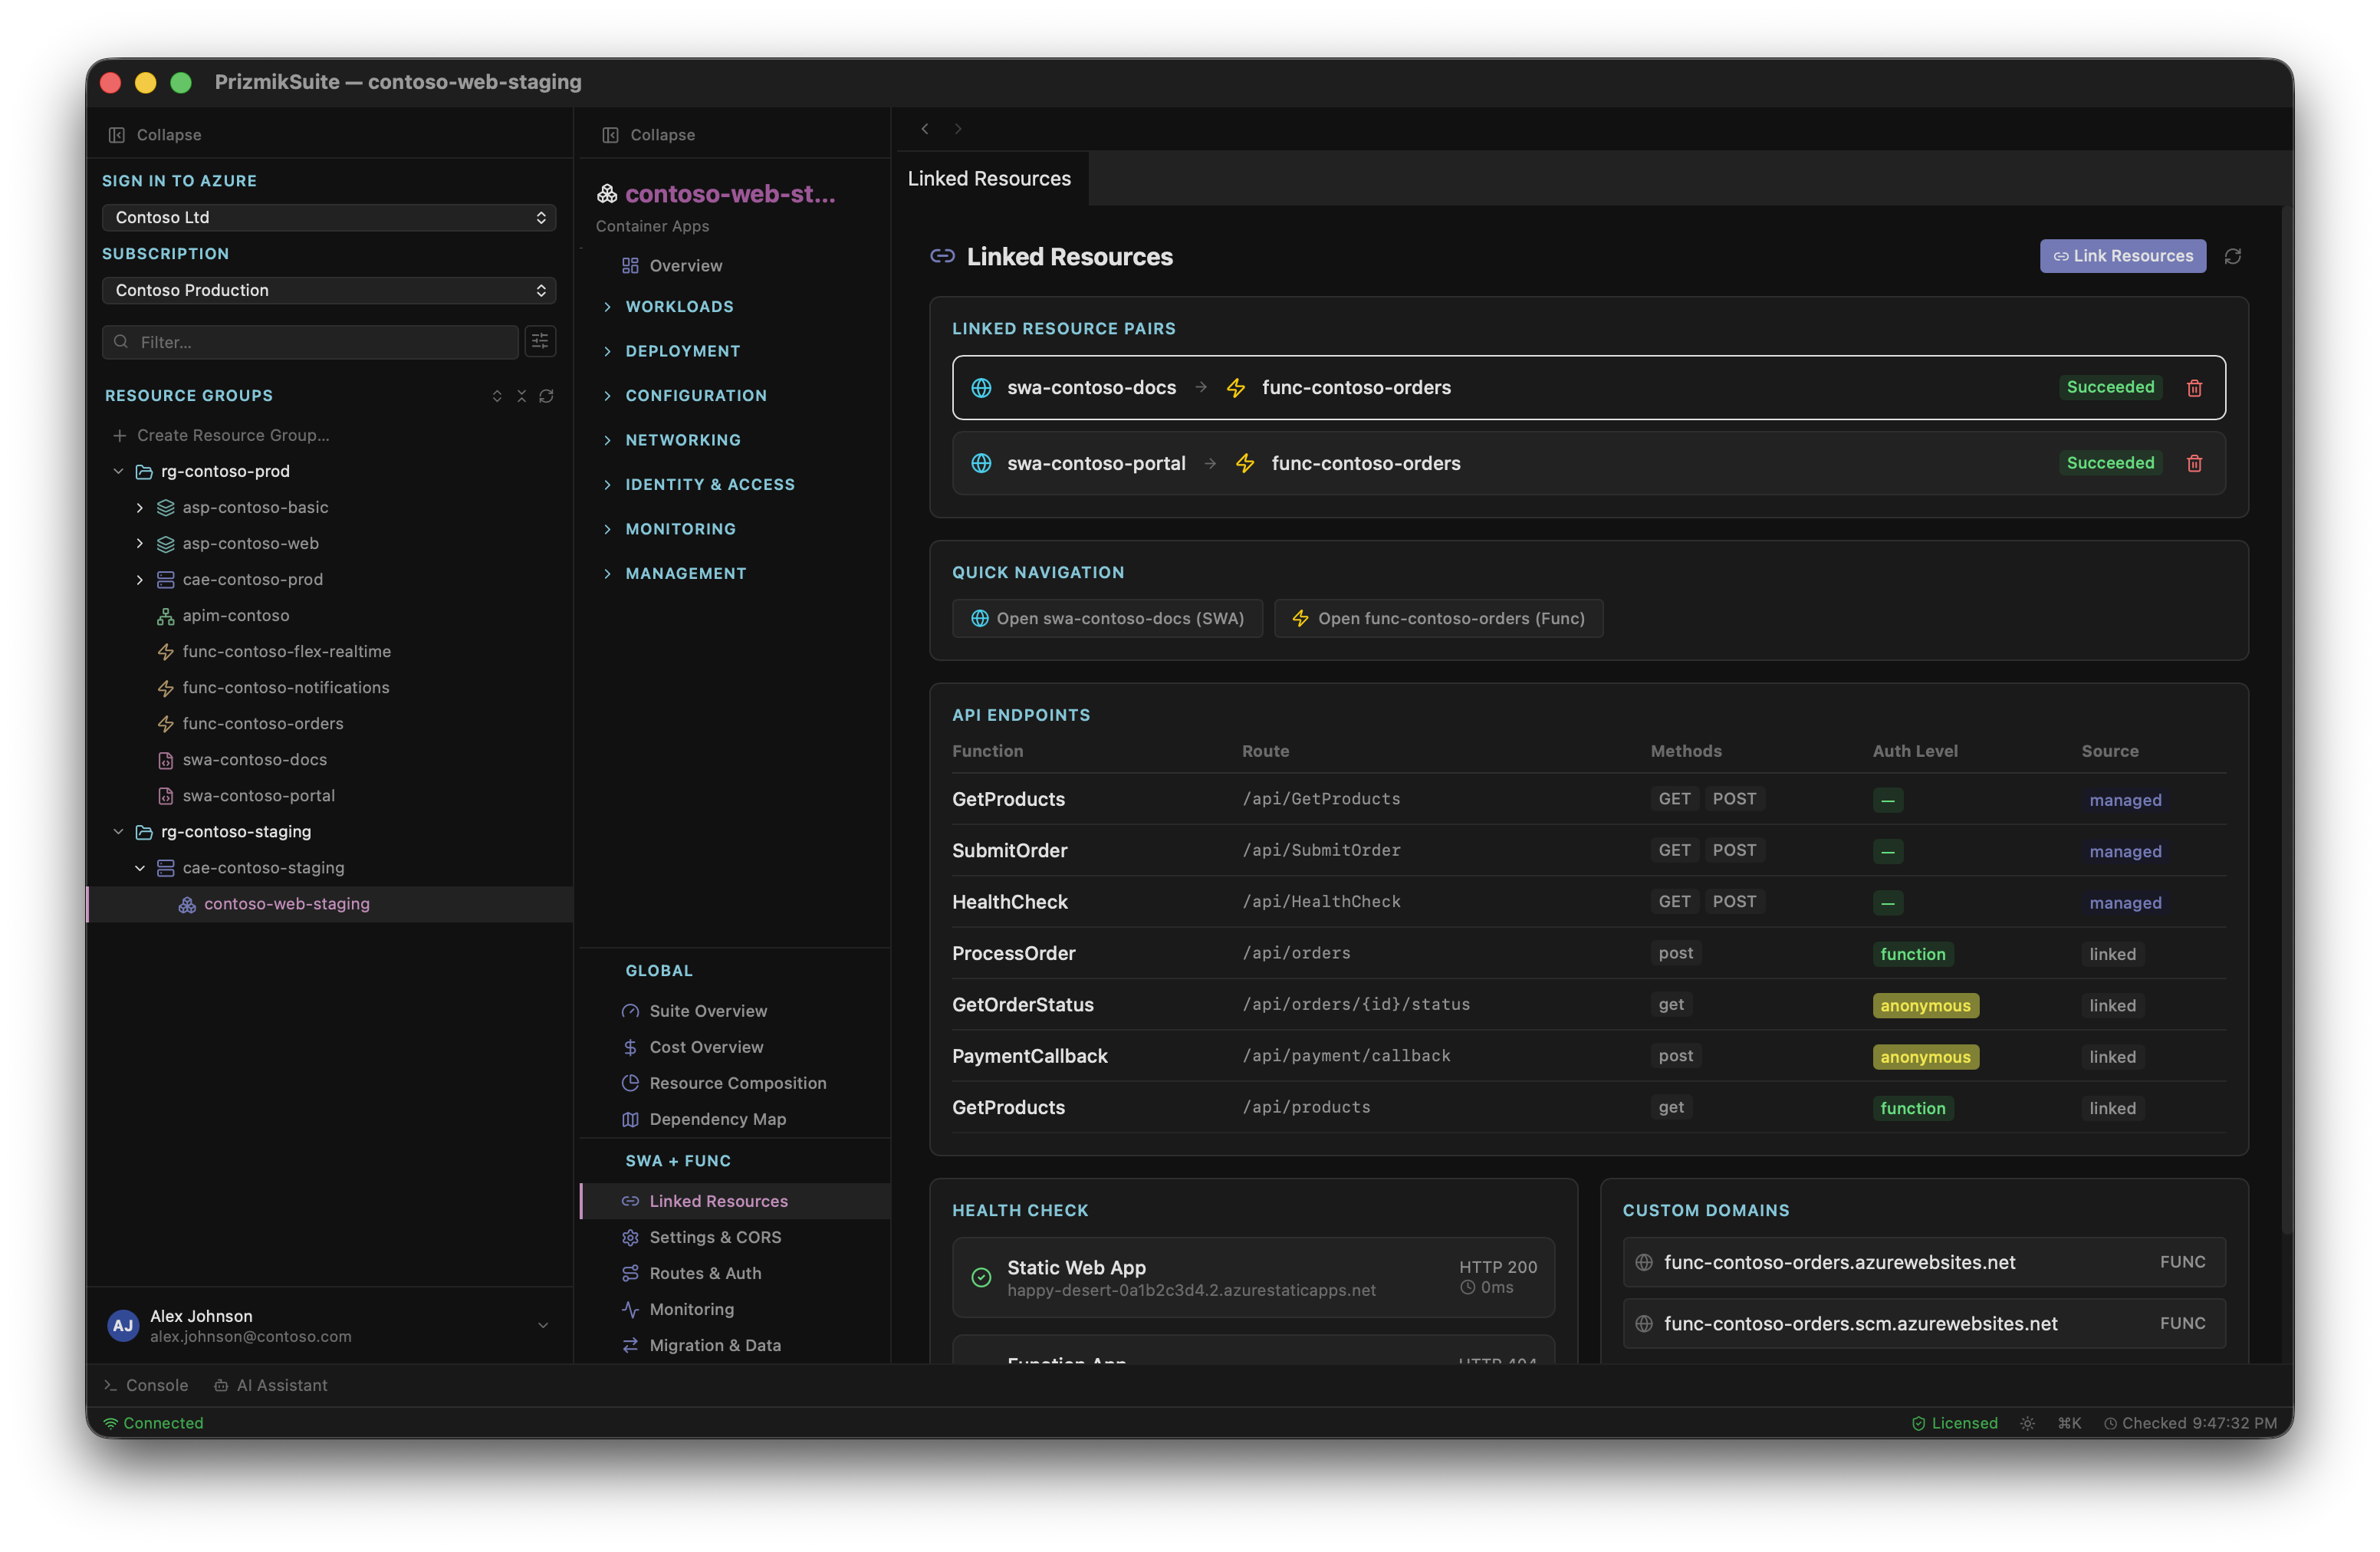Collapse the rg-contoso-staging group

(118, 832)
